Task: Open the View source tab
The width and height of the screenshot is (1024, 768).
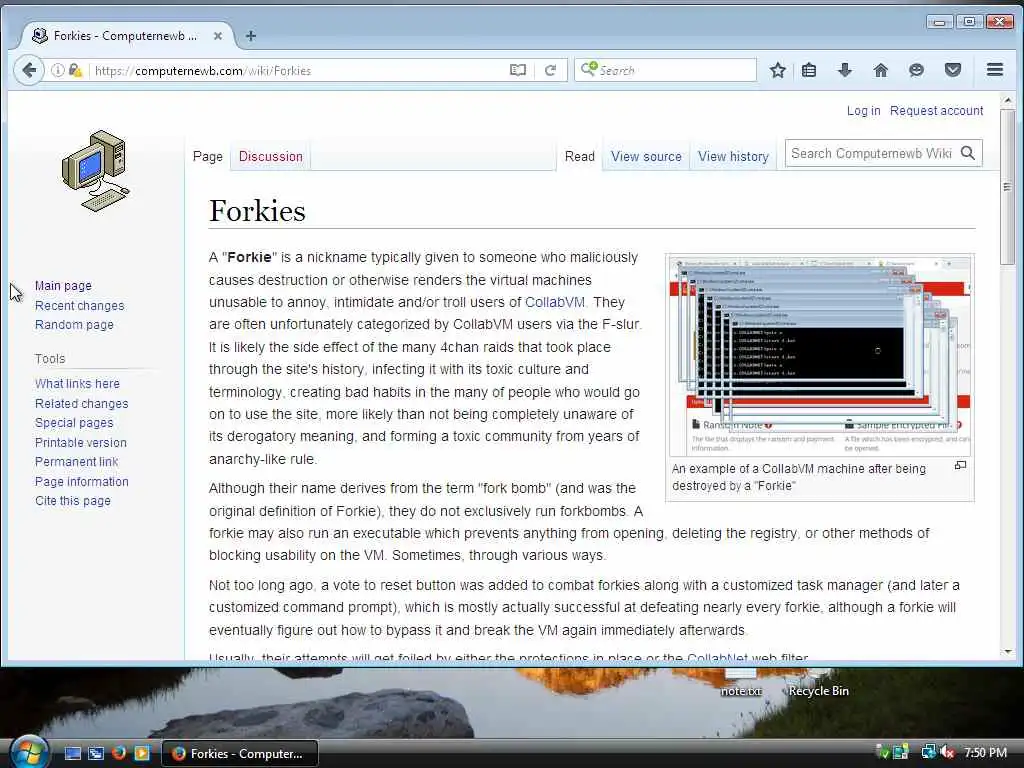Action: [646, 157]
